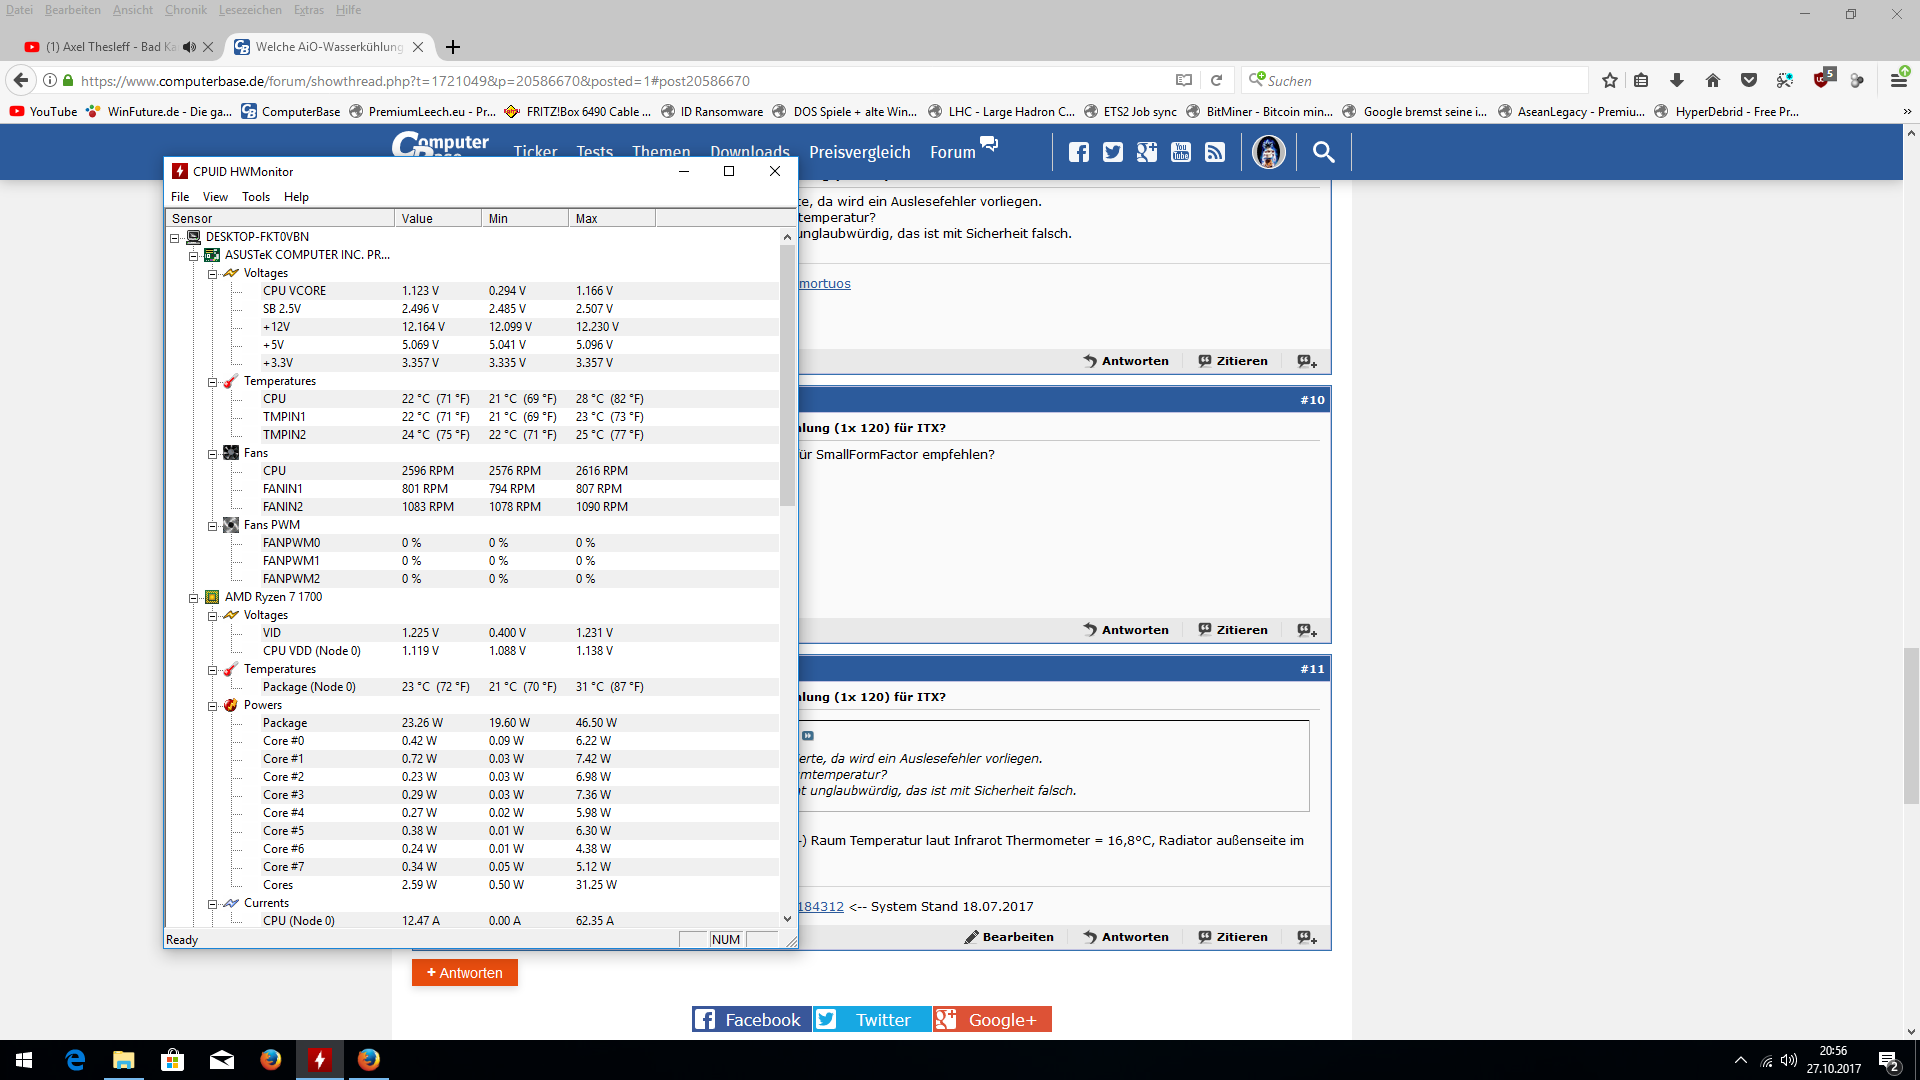Open the ComputerBase RSS feed icon
The width and height of the screenshot is (1920, 1080).
(1215, 152)
